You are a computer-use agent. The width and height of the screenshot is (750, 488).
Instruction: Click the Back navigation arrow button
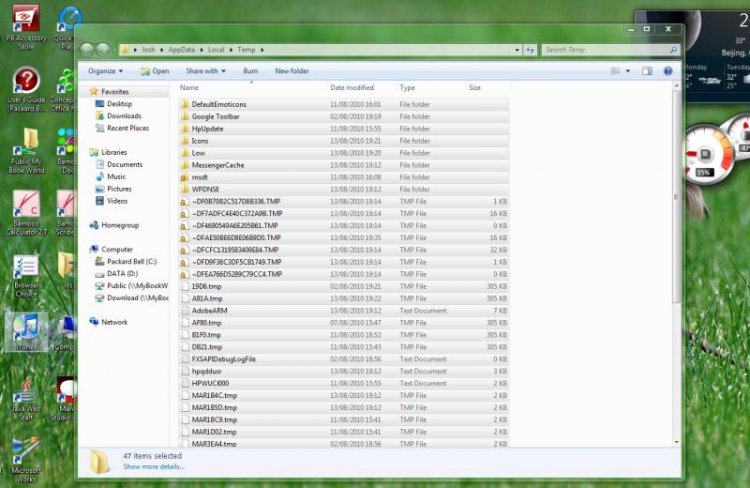point(87,49)
